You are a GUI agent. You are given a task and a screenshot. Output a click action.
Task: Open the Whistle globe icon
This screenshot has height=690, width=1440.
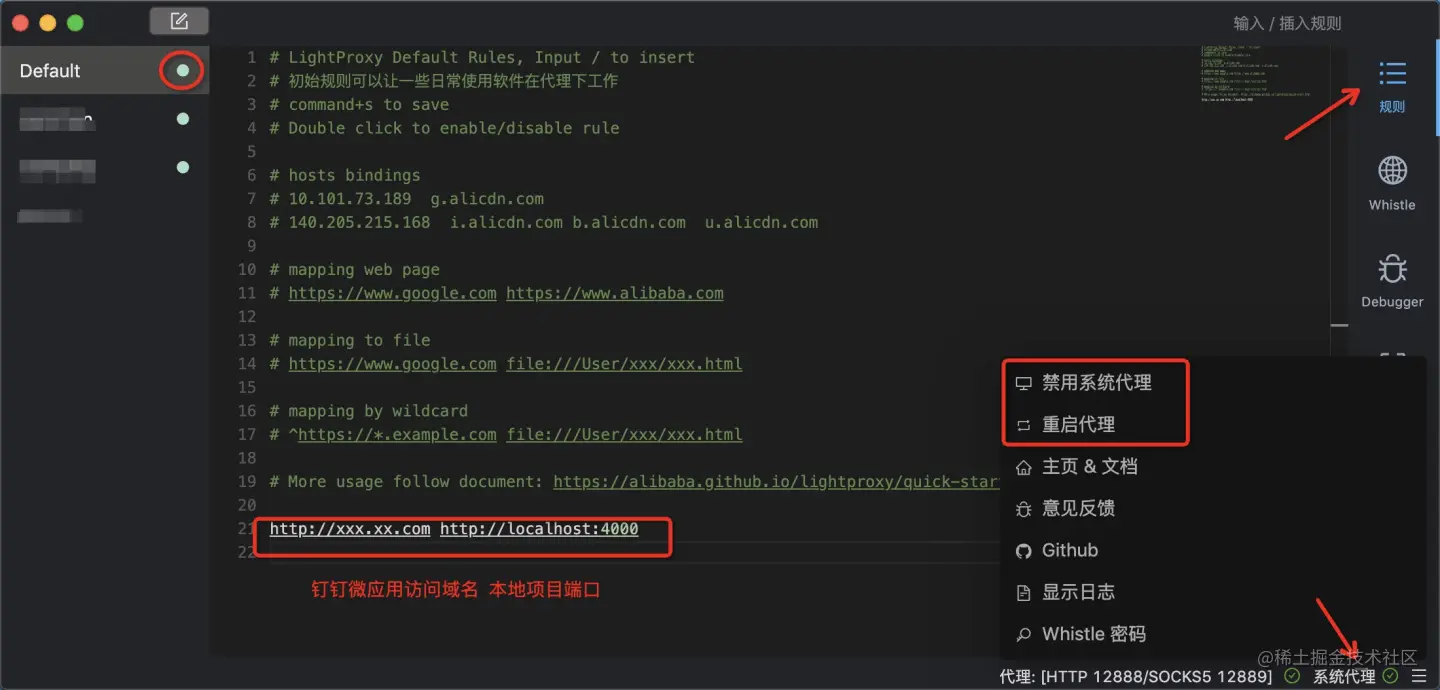(1392, 171)
